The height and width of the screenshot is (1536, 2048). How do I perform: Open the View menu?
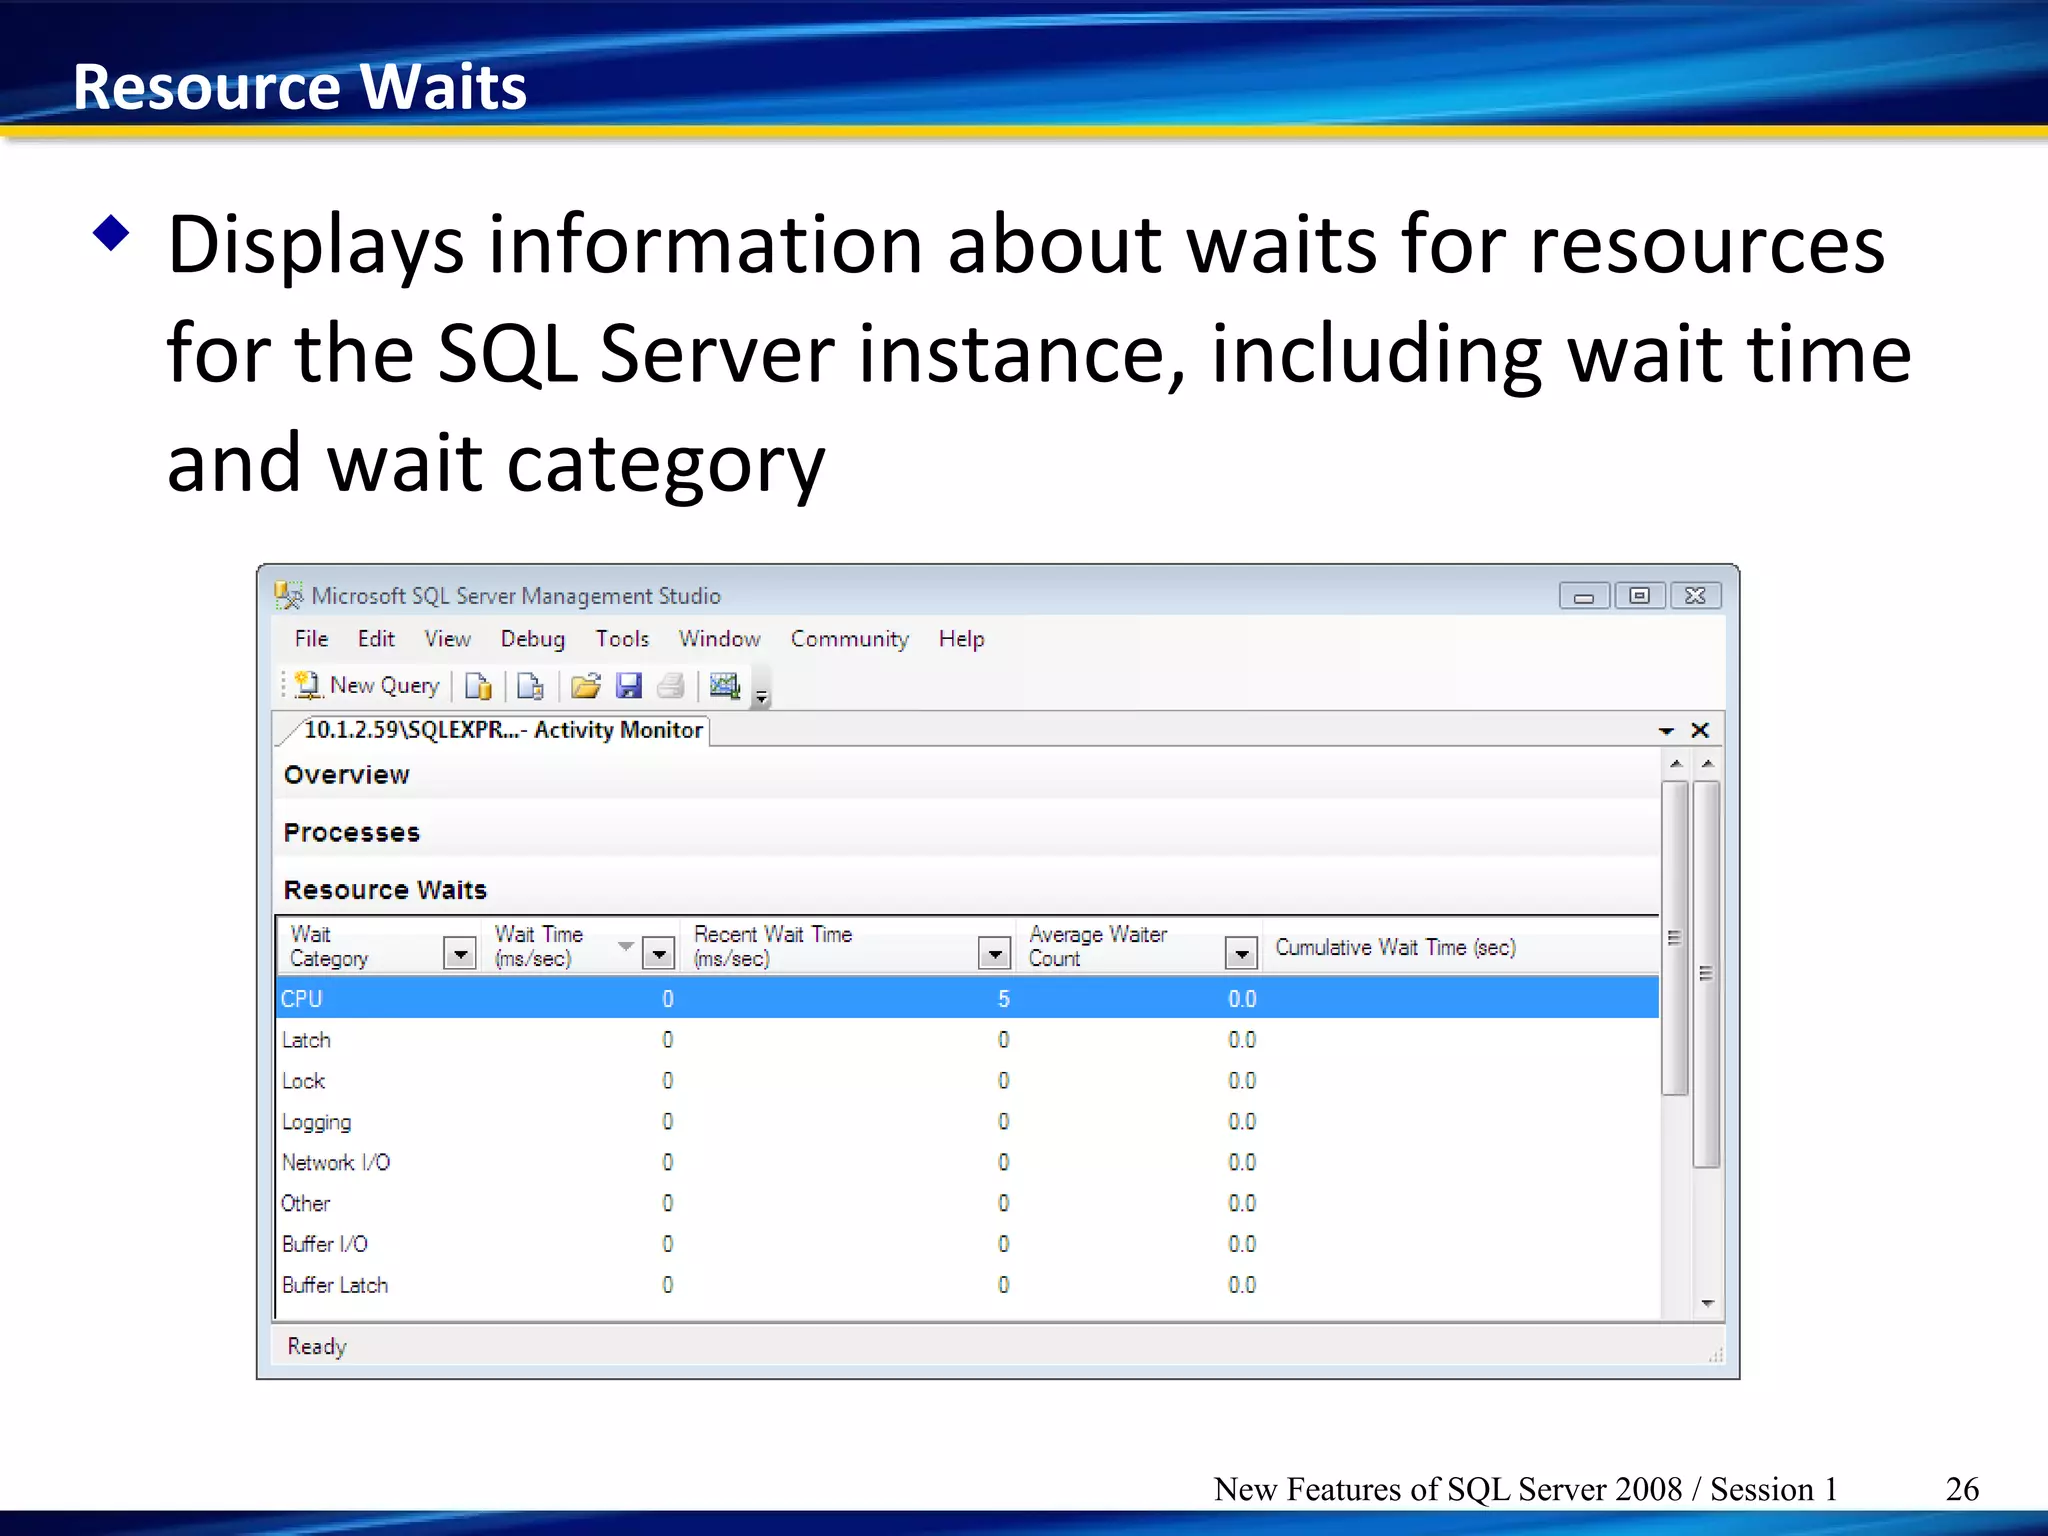(447, 639)
